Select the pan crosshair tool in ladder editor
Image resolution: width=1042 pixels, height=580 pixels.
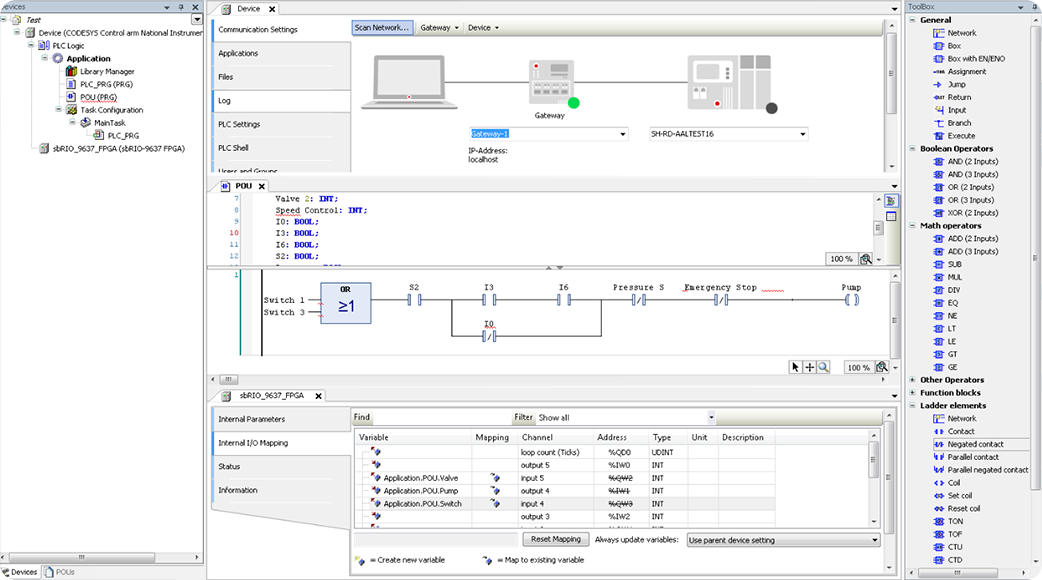pos(810,367)
